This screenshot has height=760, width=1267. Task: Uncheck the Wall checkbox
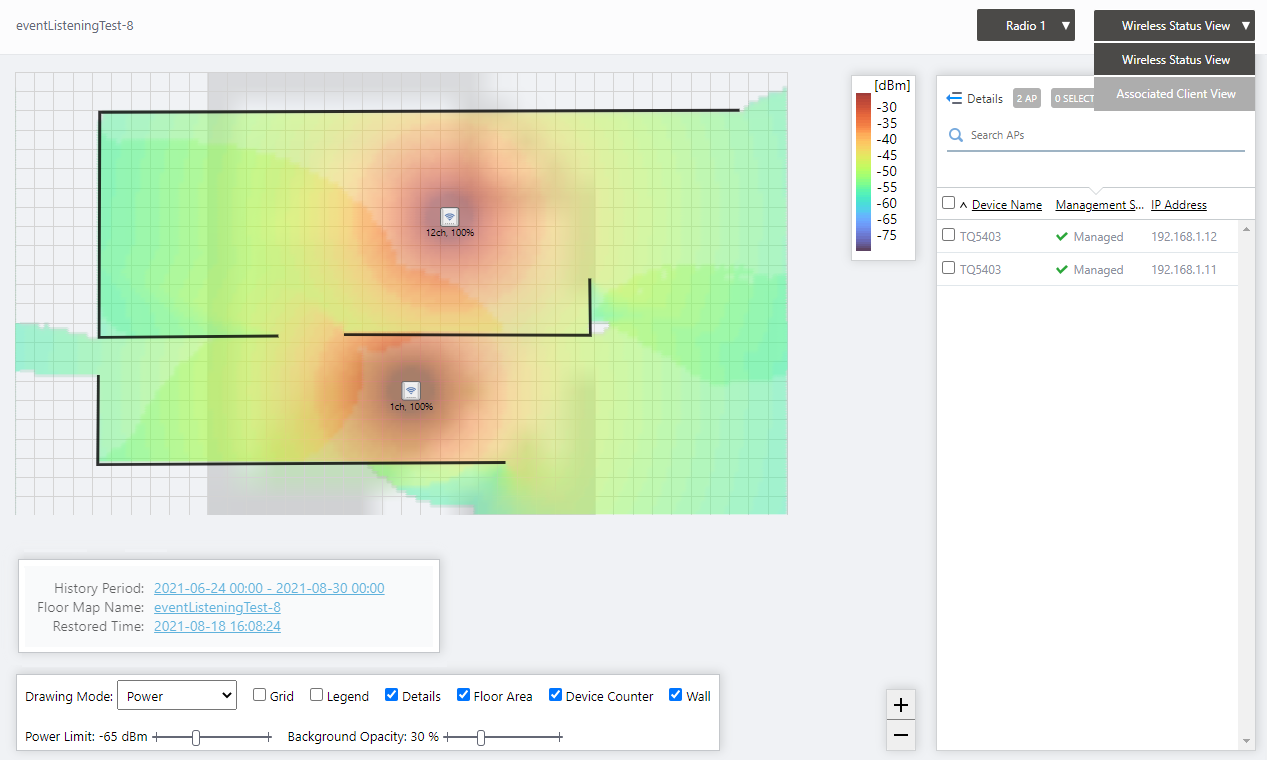tap(676, 695)
